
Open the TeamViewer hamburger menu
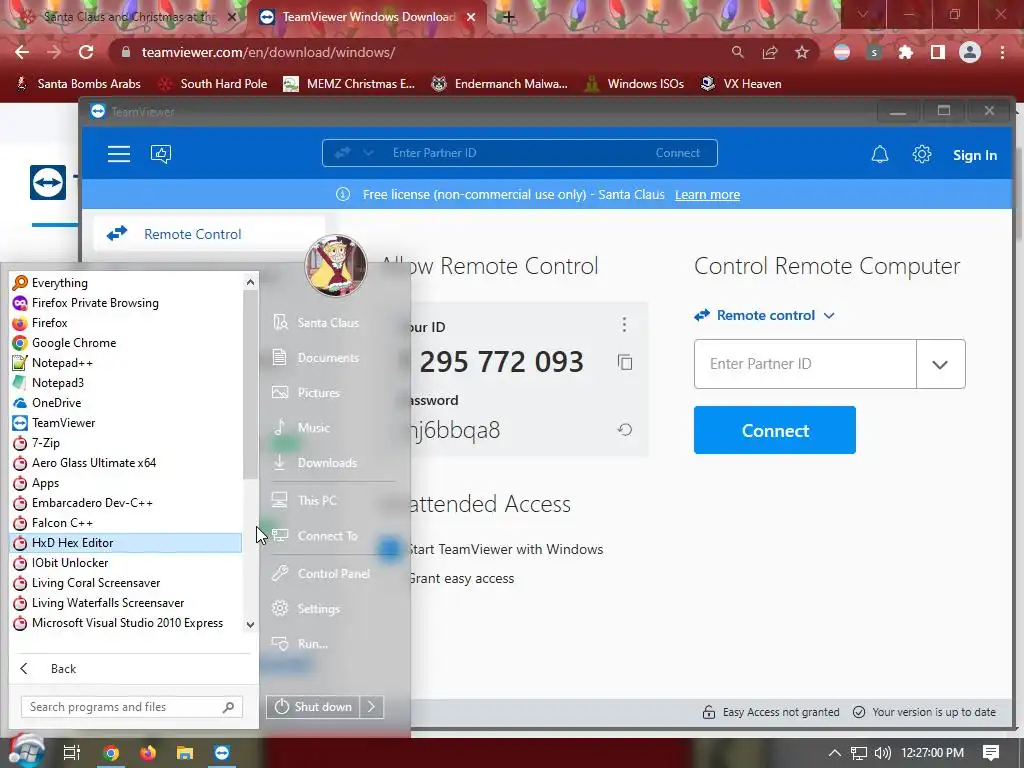(119, 154)
